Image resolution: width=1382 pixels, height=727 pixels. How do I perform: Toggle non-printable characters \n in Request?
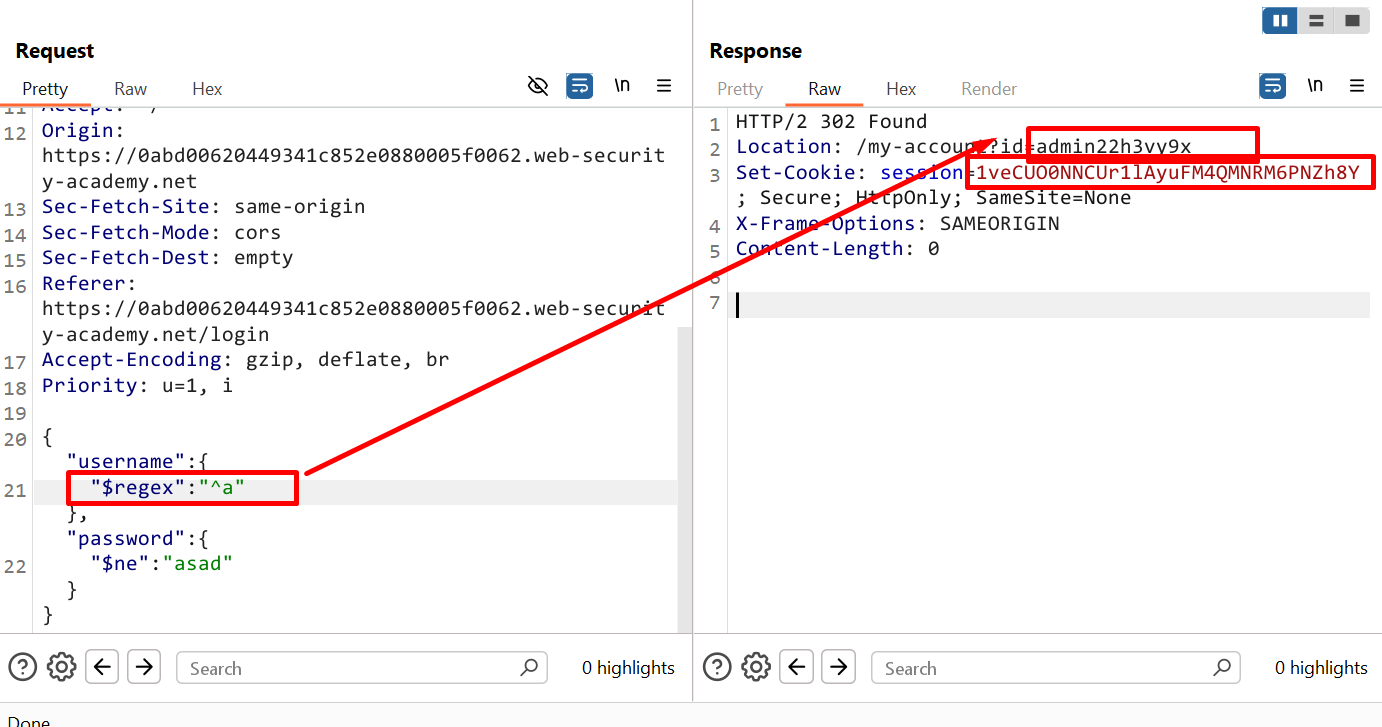click(622, 86)
